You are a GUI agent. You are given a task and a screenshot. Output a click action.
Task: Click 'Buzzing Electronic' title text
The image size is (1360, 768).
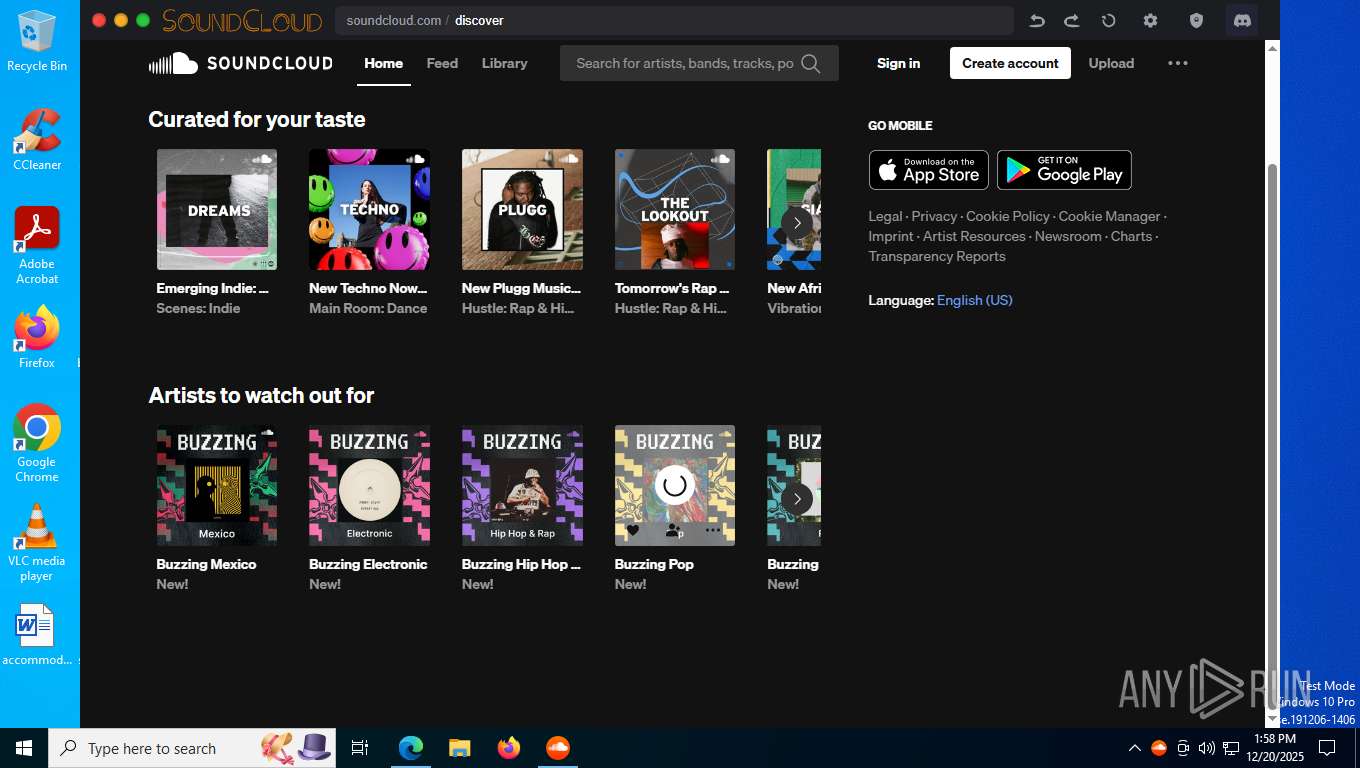coord(368,564)
